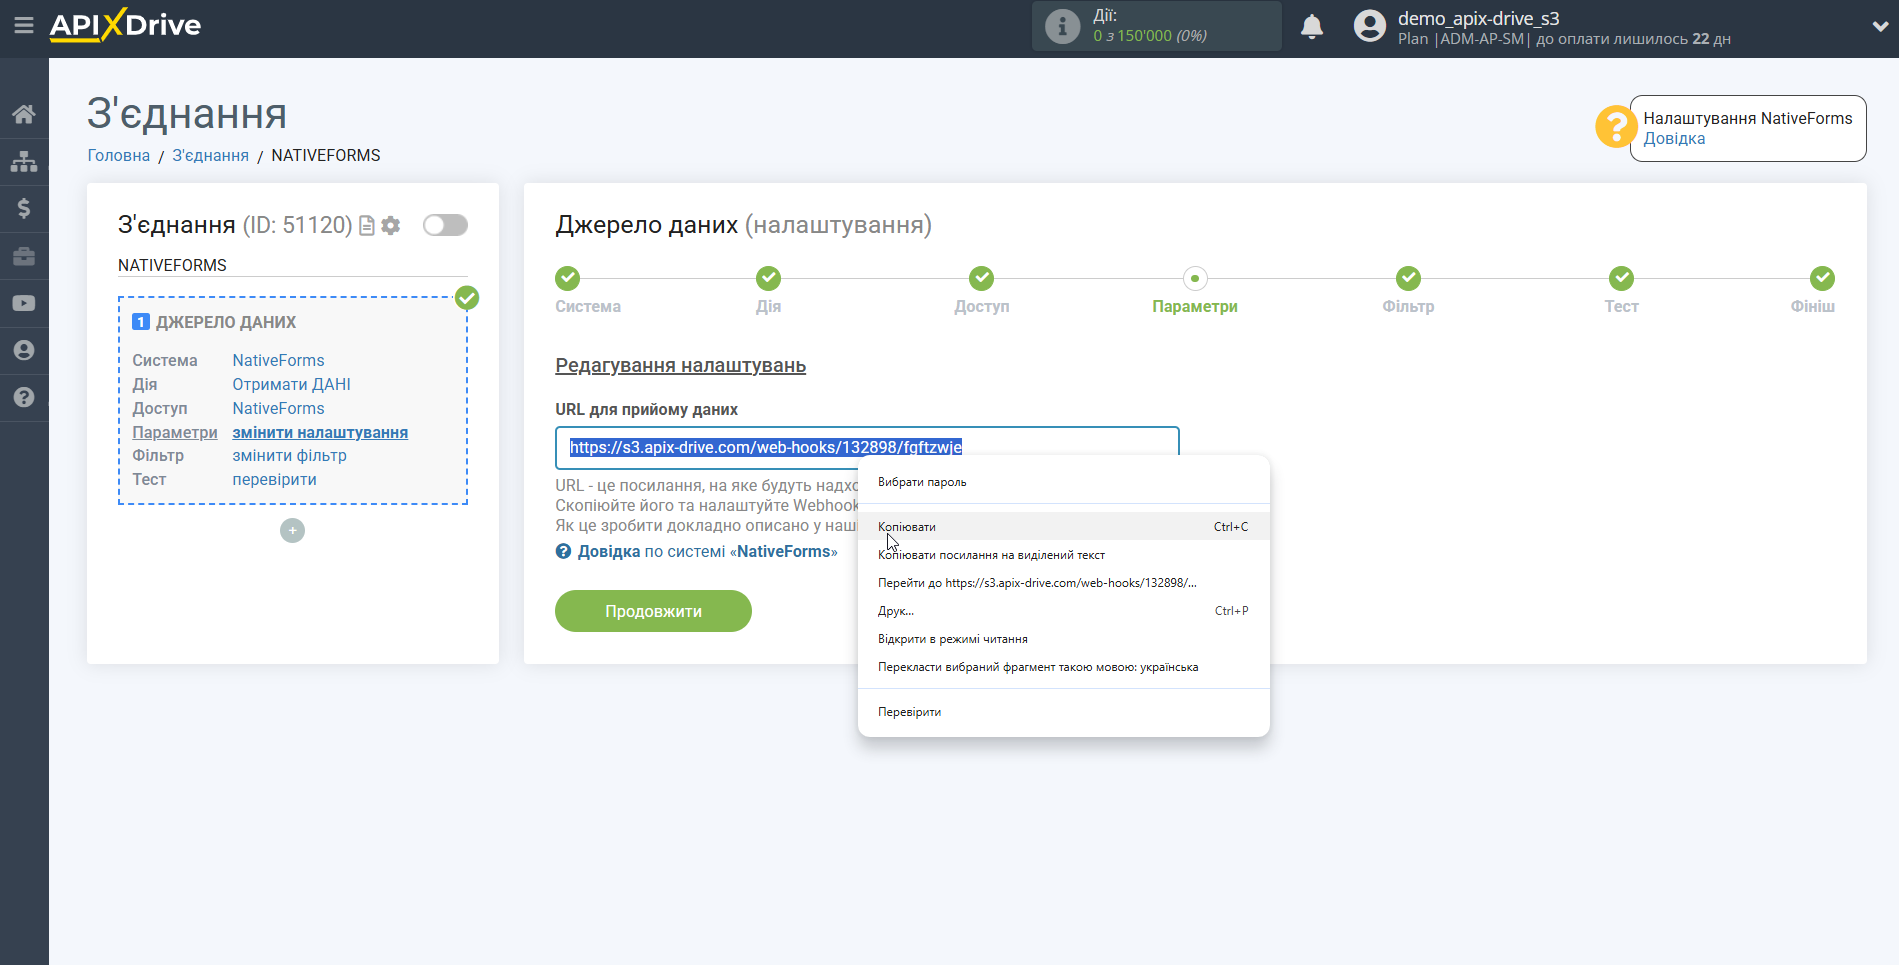Click the add block plus button
1899x965 pixels.
click(x=292, y=530)
